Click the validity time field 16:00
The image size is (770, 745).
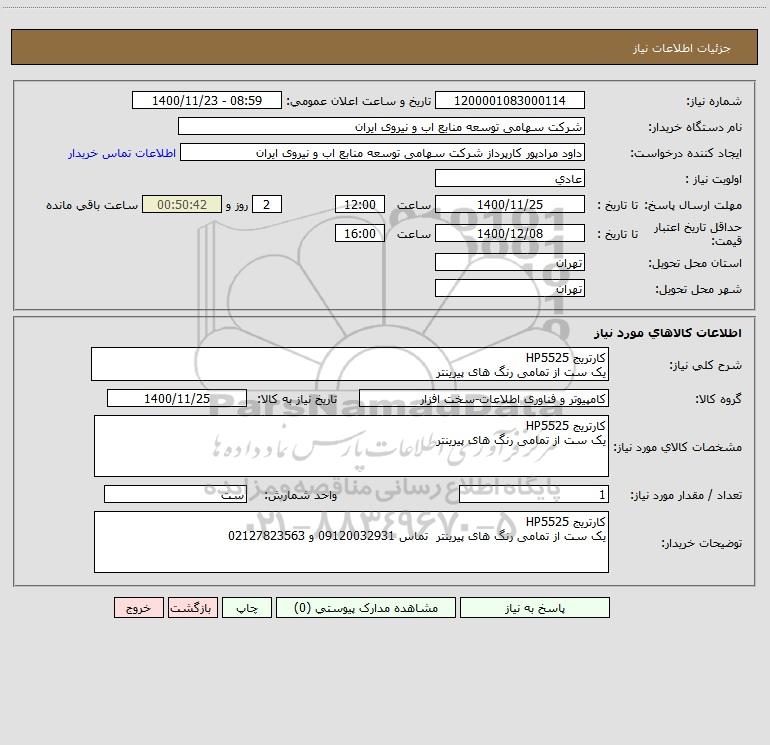[x=359, y=233]
